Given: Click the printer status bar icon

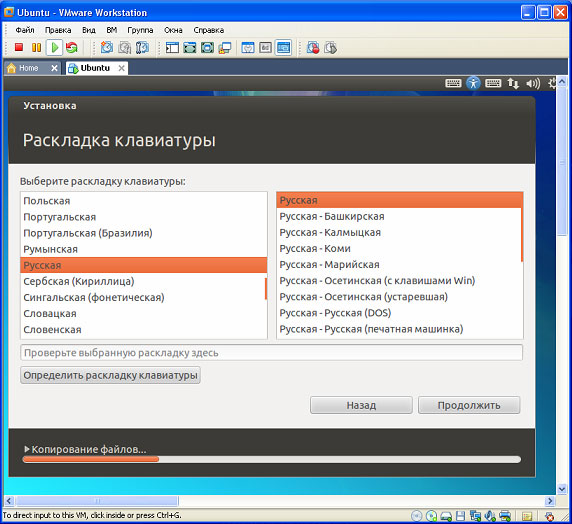Looking at the screenshot, I should point(505,516).
